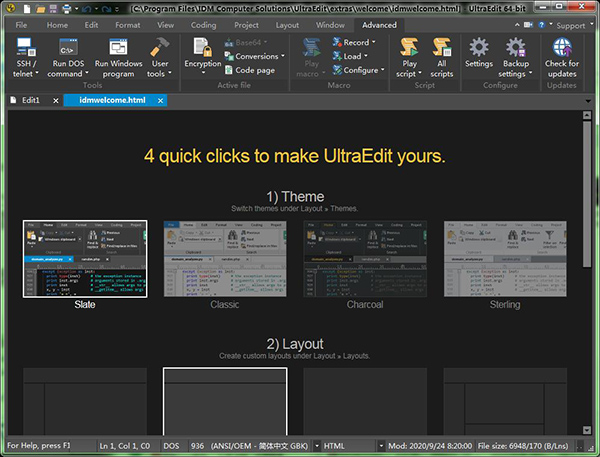Click the Encryption file icon

pos(202,47)
